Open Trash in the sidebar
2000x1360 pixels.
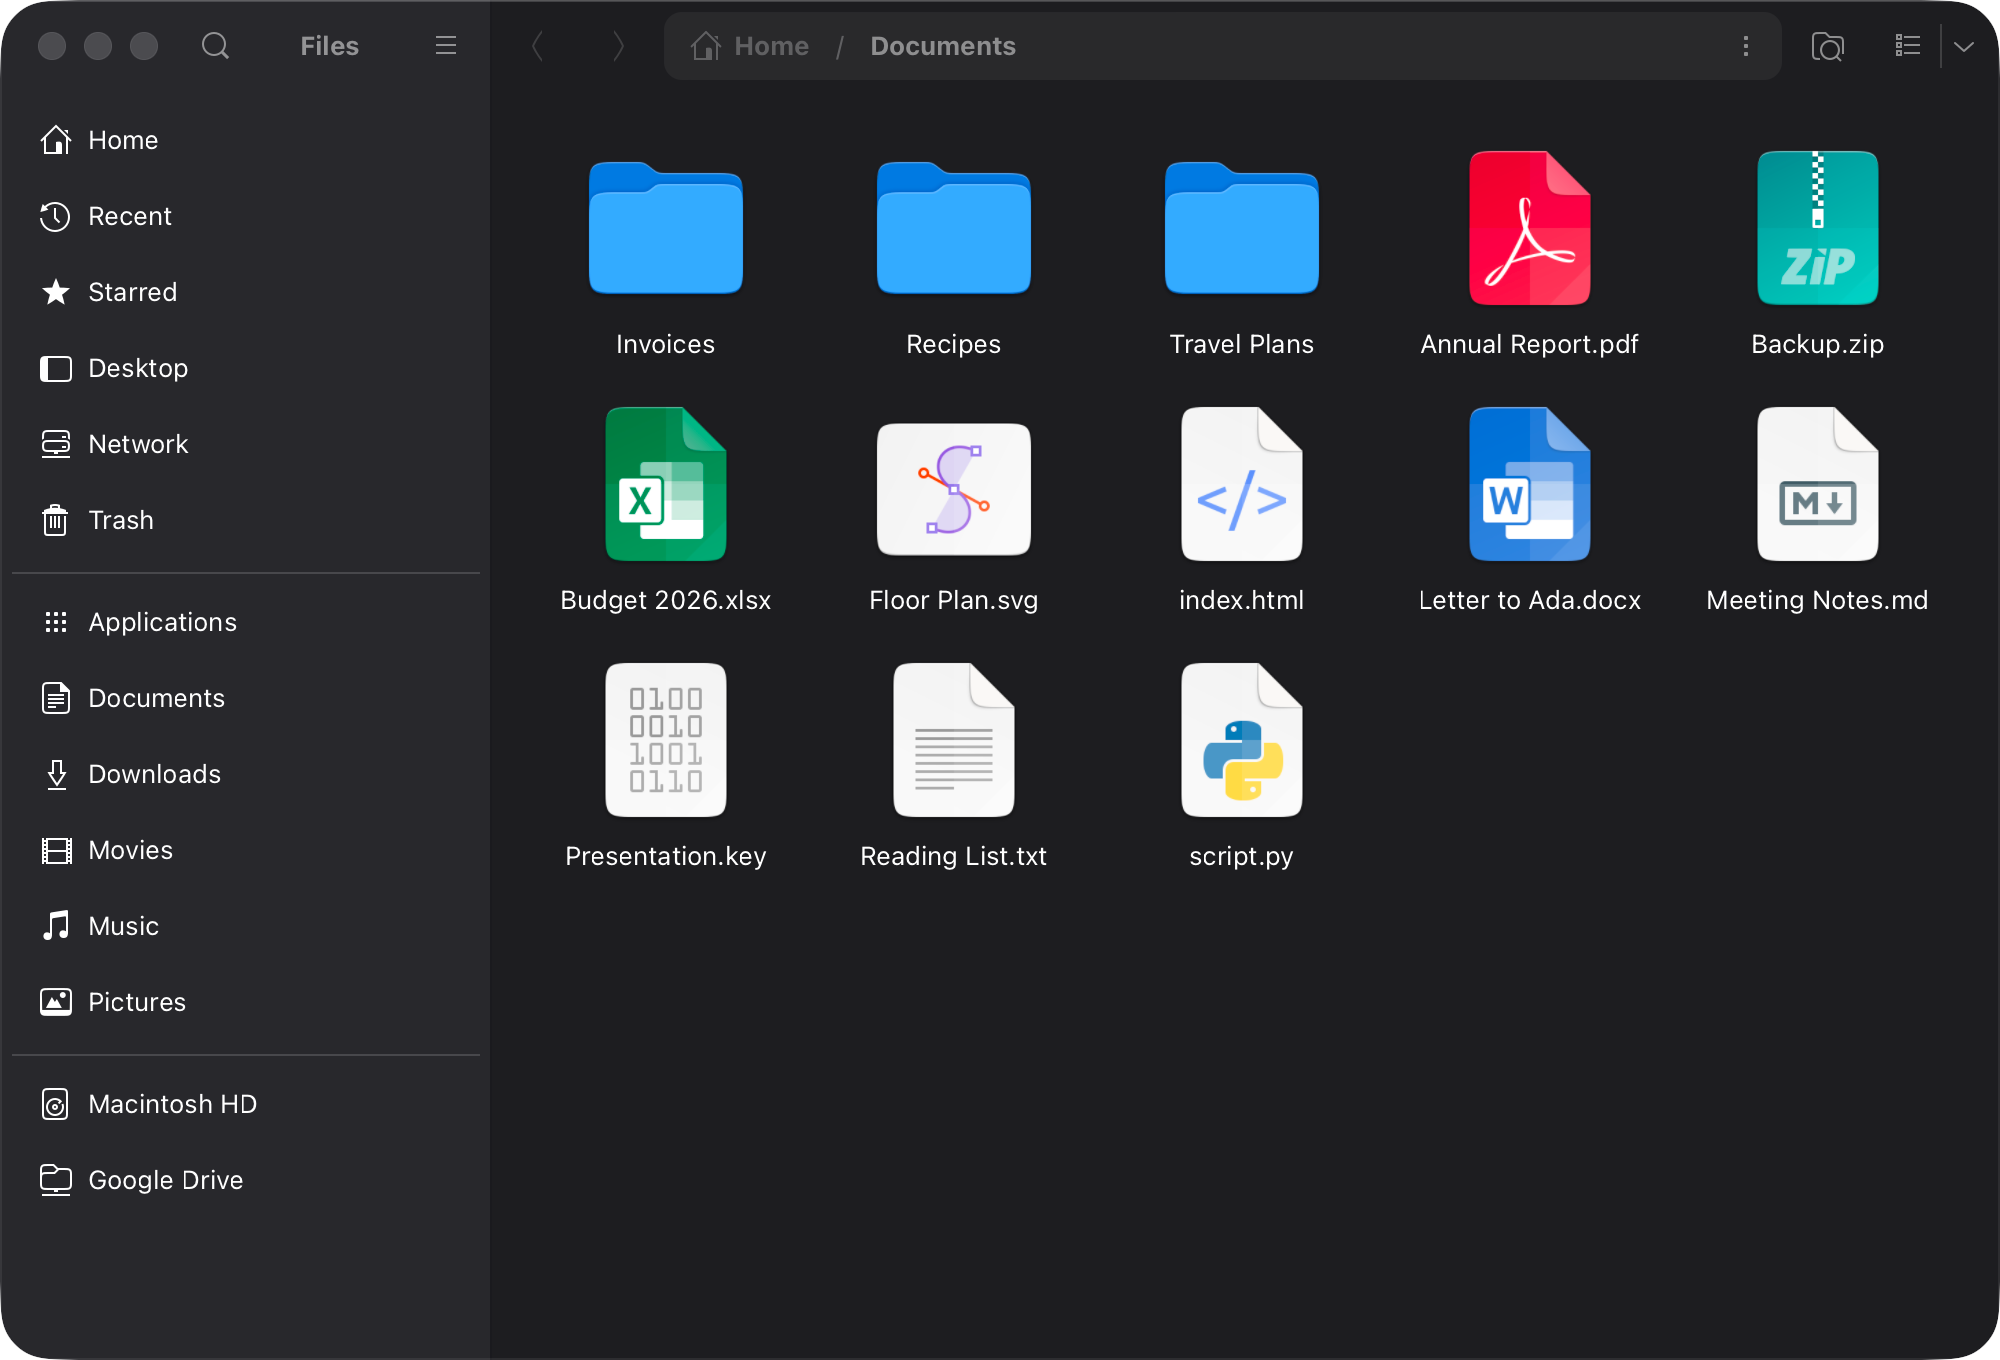(x=246, y=520)
